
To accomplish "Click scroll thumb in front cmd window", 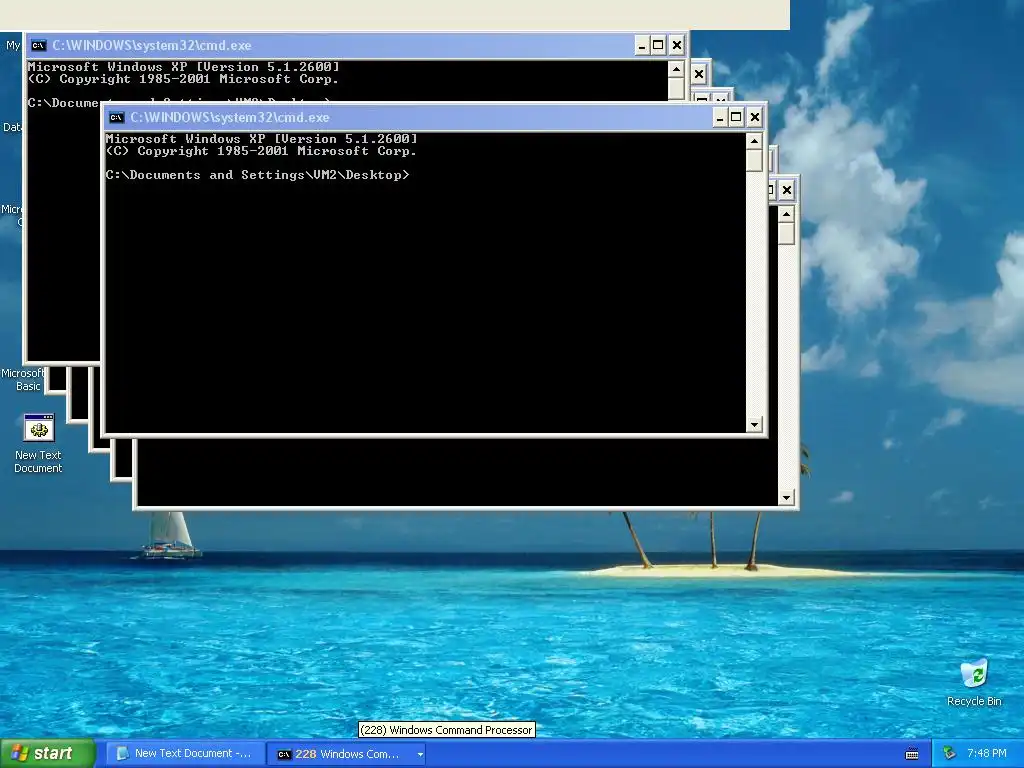I will click(754, 161).
